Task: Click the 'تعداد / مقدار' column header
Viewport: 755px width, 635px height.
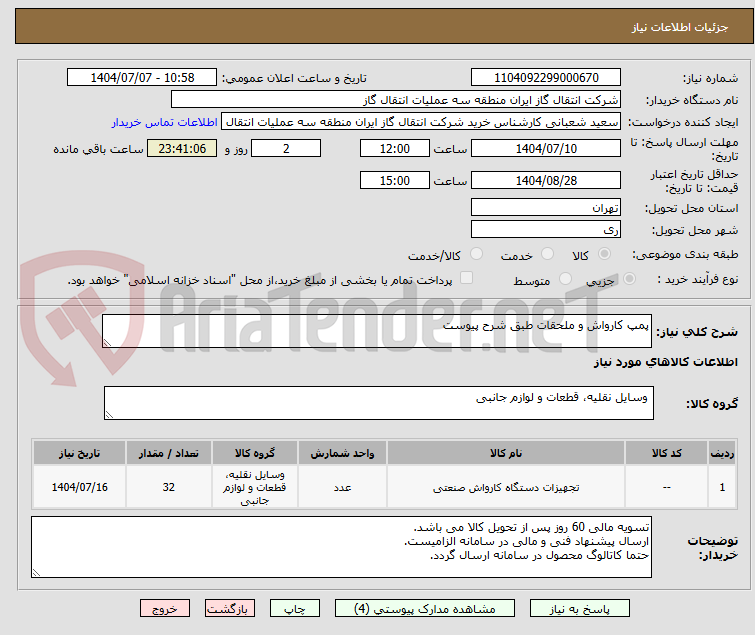Action: click(x=169, y=453)
